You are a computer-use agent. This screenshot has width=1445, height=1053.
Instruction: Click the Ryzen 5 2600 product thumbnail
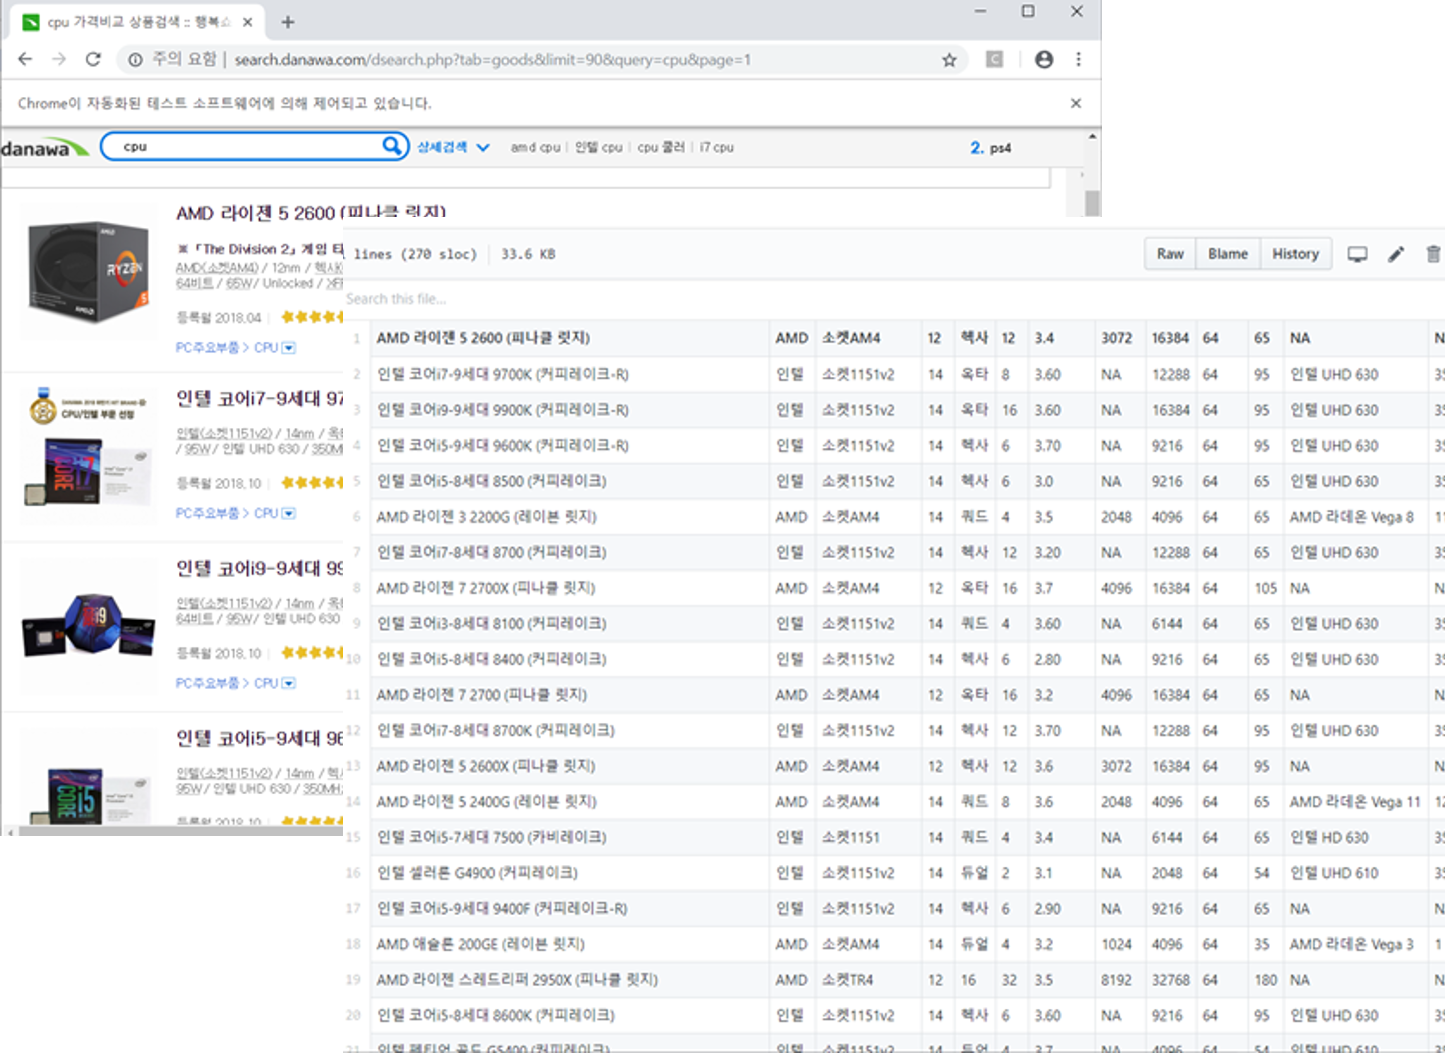point(89,271)
